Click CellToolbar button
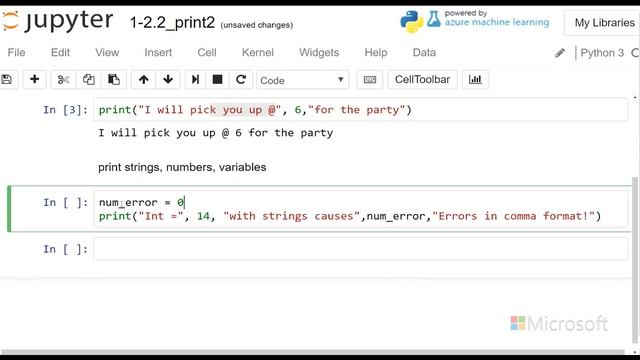 [422, 79]
